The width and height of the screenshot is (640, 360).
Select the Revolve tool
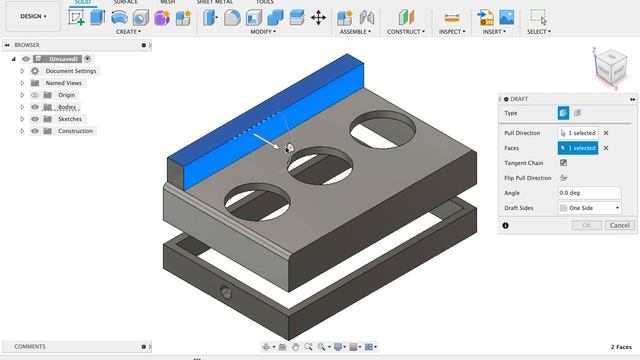click(x=119, y=18)
